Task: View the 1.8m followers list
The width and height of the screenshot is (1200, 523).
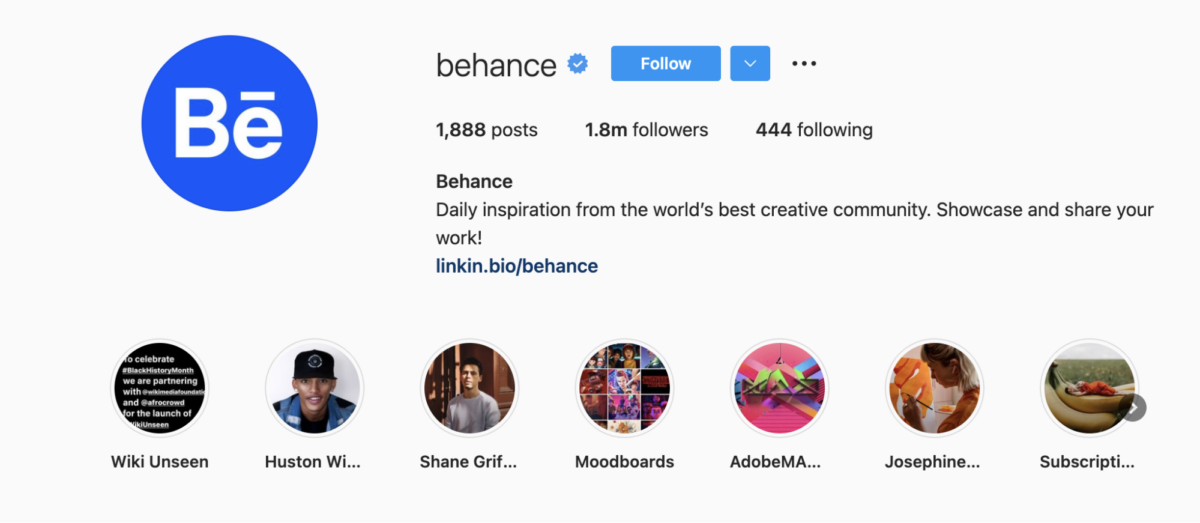Action: pyautogui.click(x=646, y=130)
